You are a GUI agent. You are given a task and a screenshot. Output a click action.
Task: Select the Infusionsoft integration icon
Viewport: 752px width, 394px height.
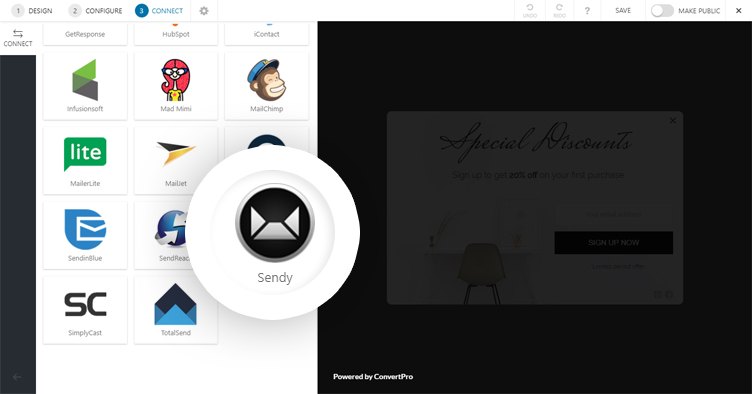(85, 80)
